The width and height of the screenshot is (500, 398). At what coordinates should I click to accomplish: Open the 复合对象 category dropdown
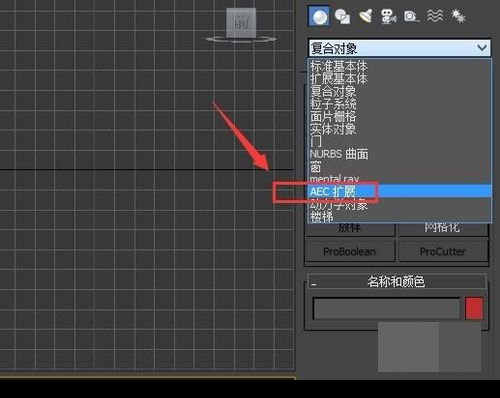[x=399, y=48]
